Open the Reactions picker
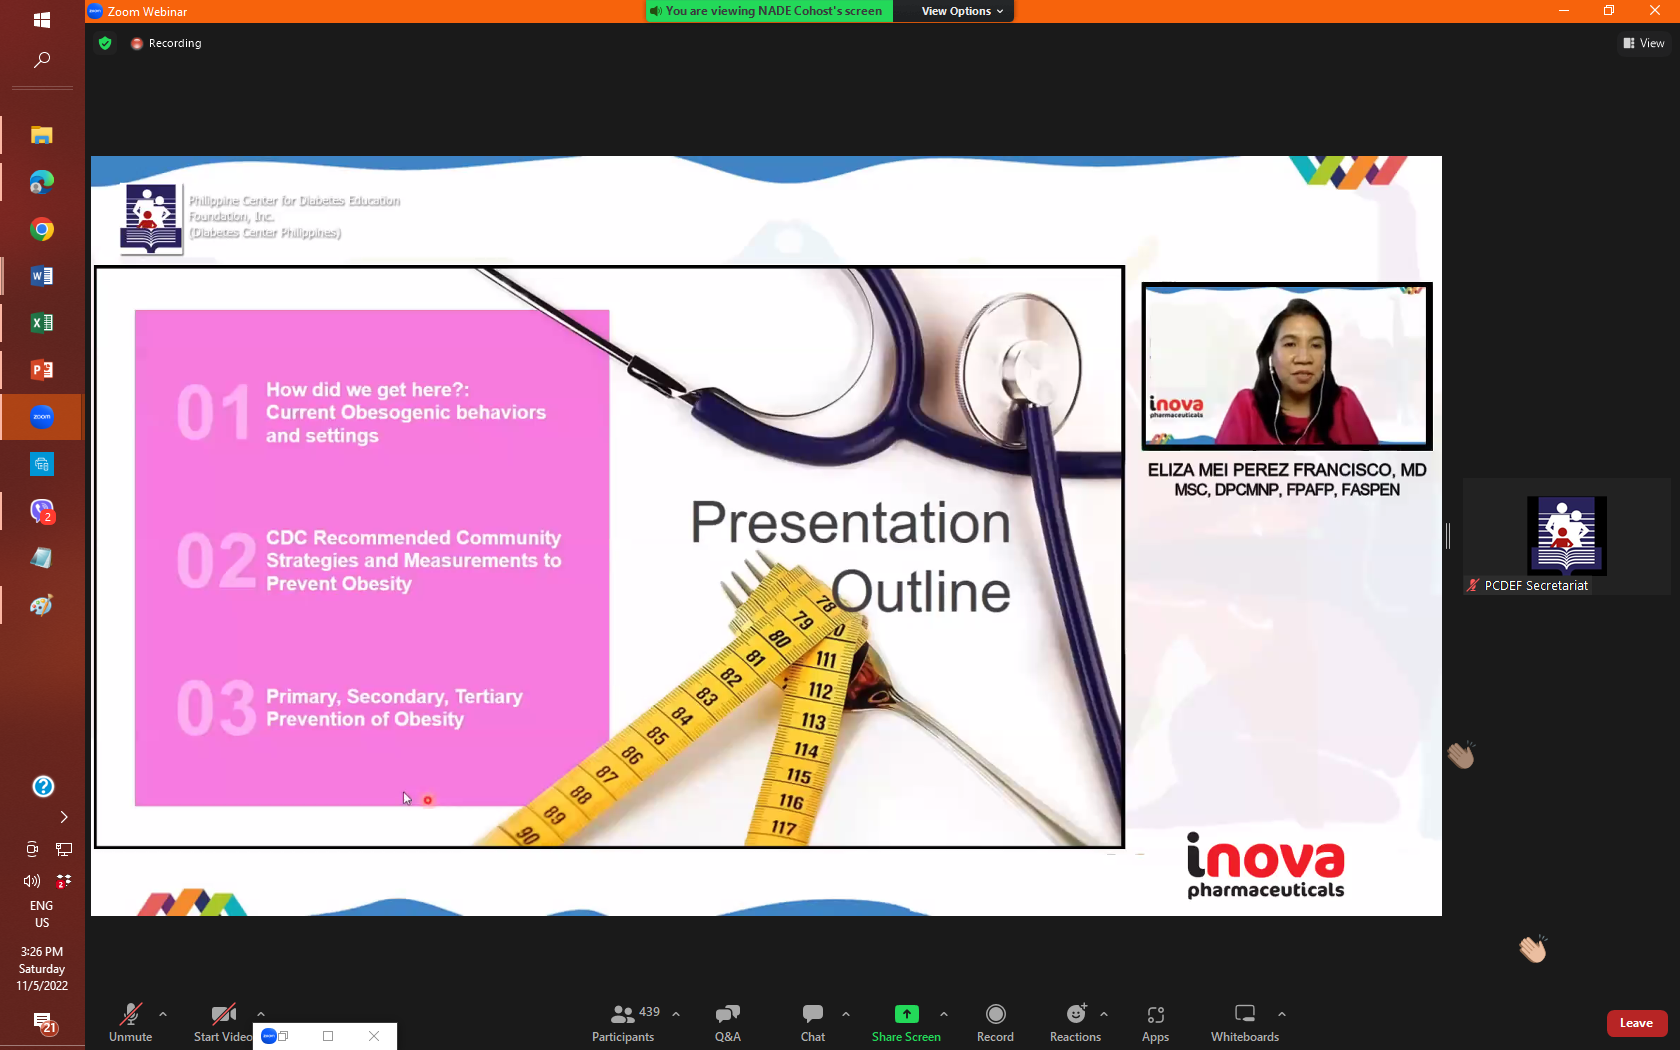Screen dimensions: 1680x1050 [1075, 1022]
